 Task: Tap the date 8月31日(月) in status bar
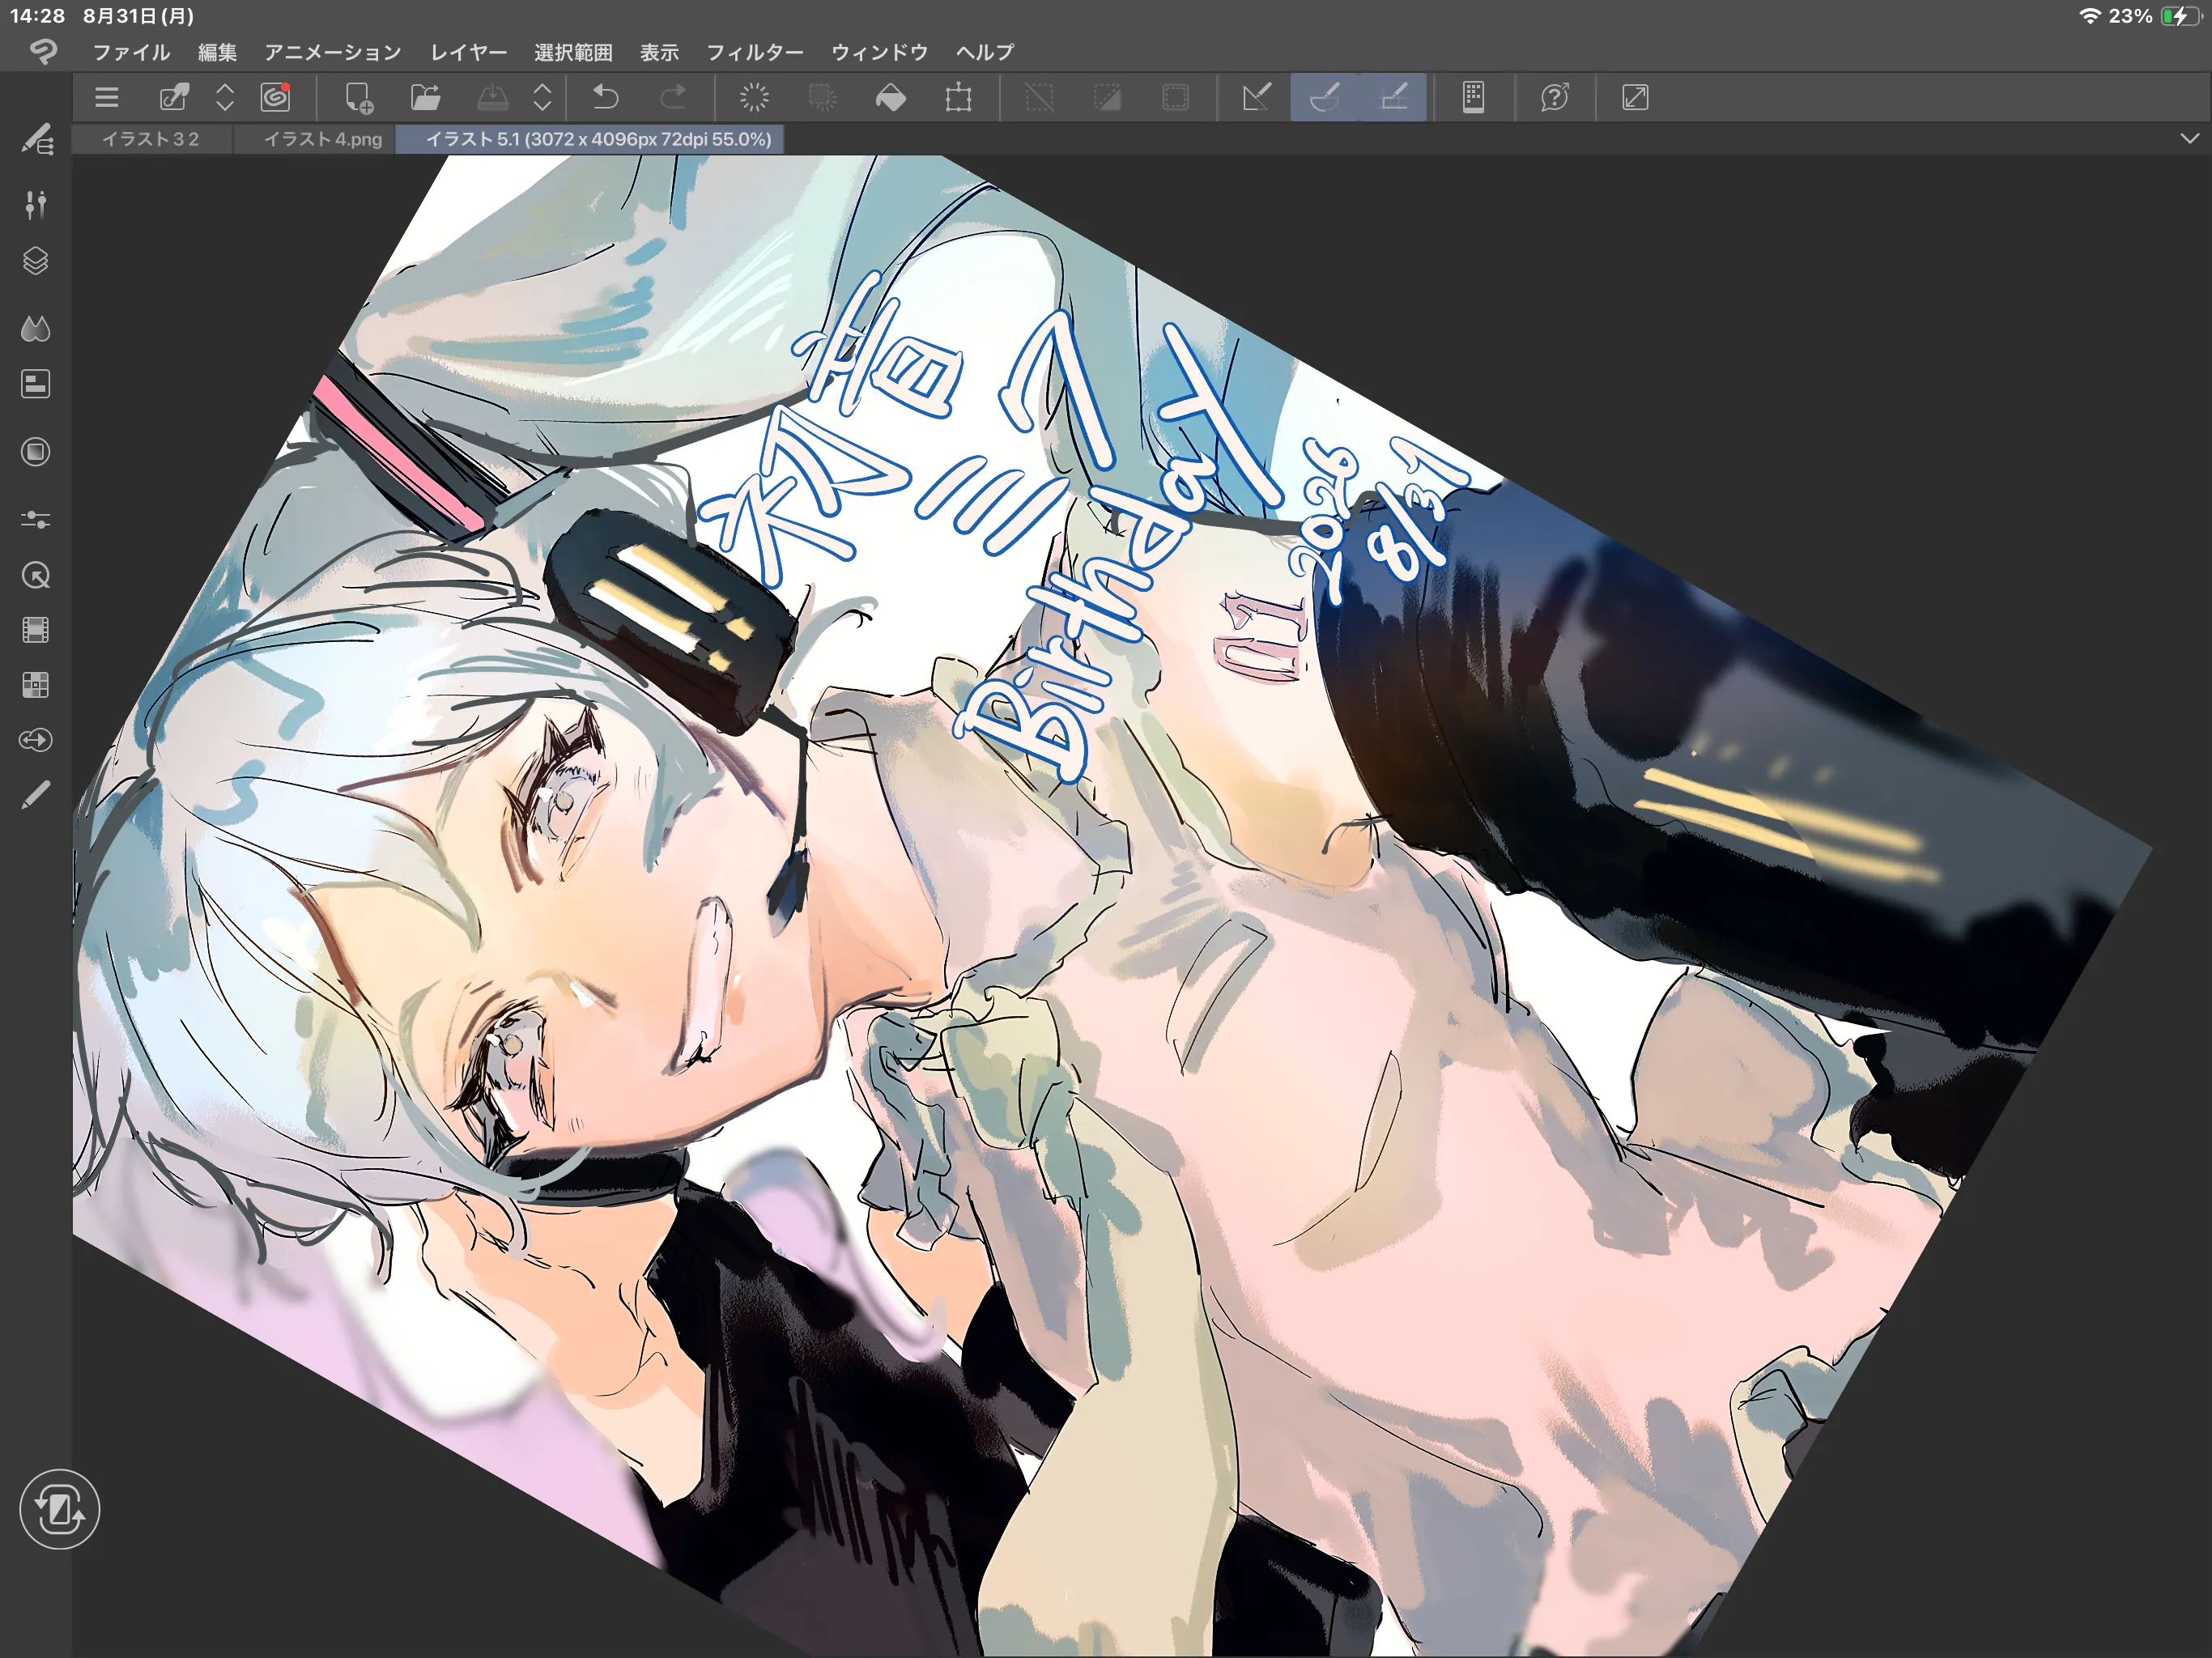(x=138, y=16)
